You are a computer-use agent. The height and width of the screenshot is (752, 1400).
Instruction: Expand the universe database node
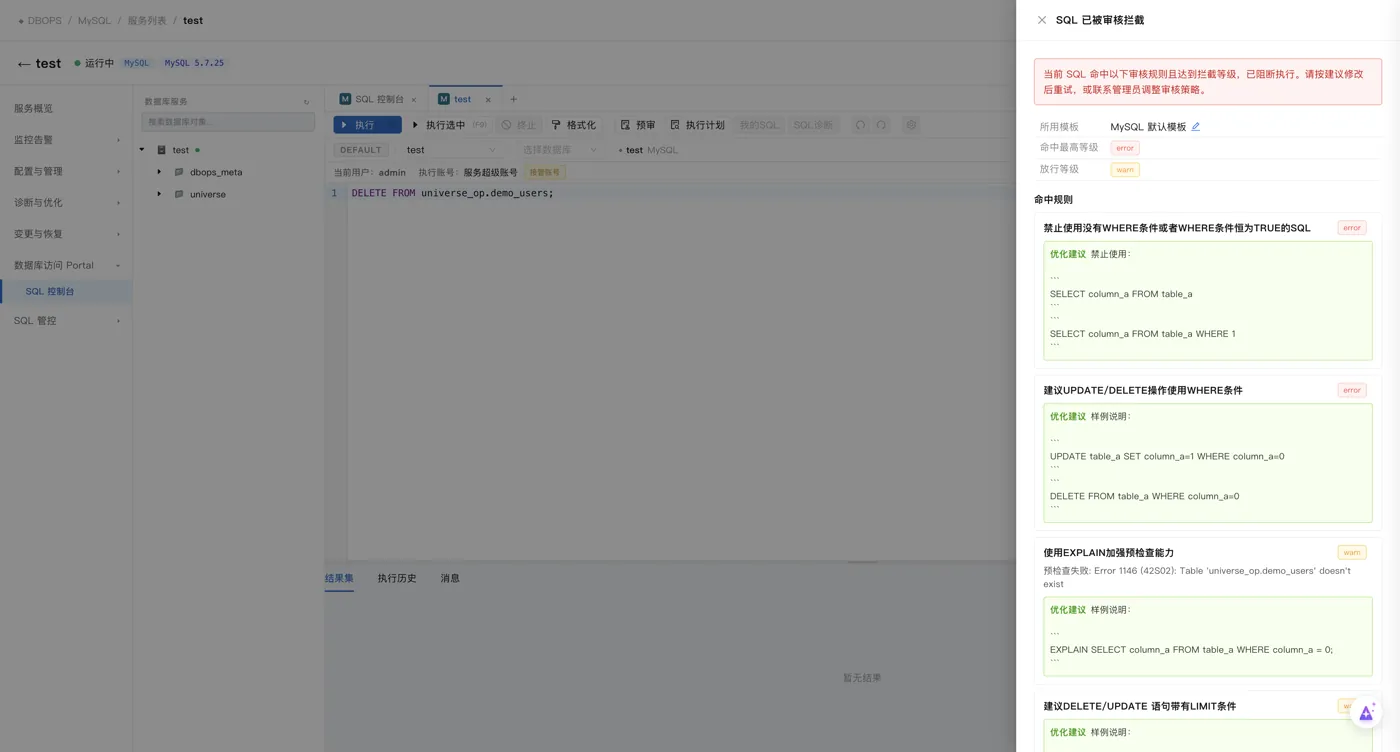tap(159, 194)
